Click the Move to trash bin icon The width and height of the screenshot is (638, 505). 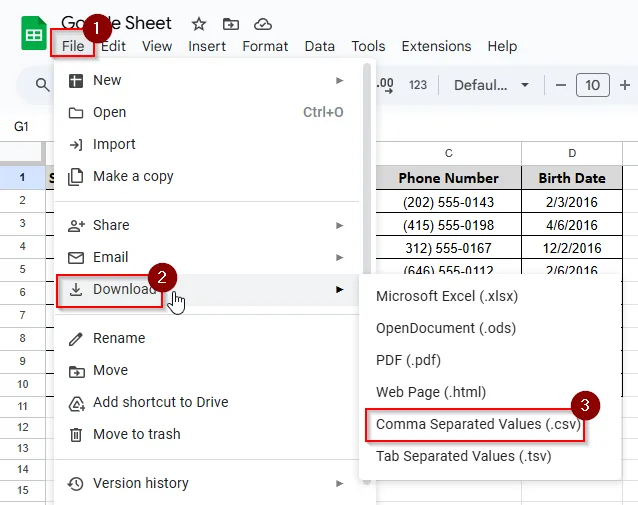(x=76, y=435)
